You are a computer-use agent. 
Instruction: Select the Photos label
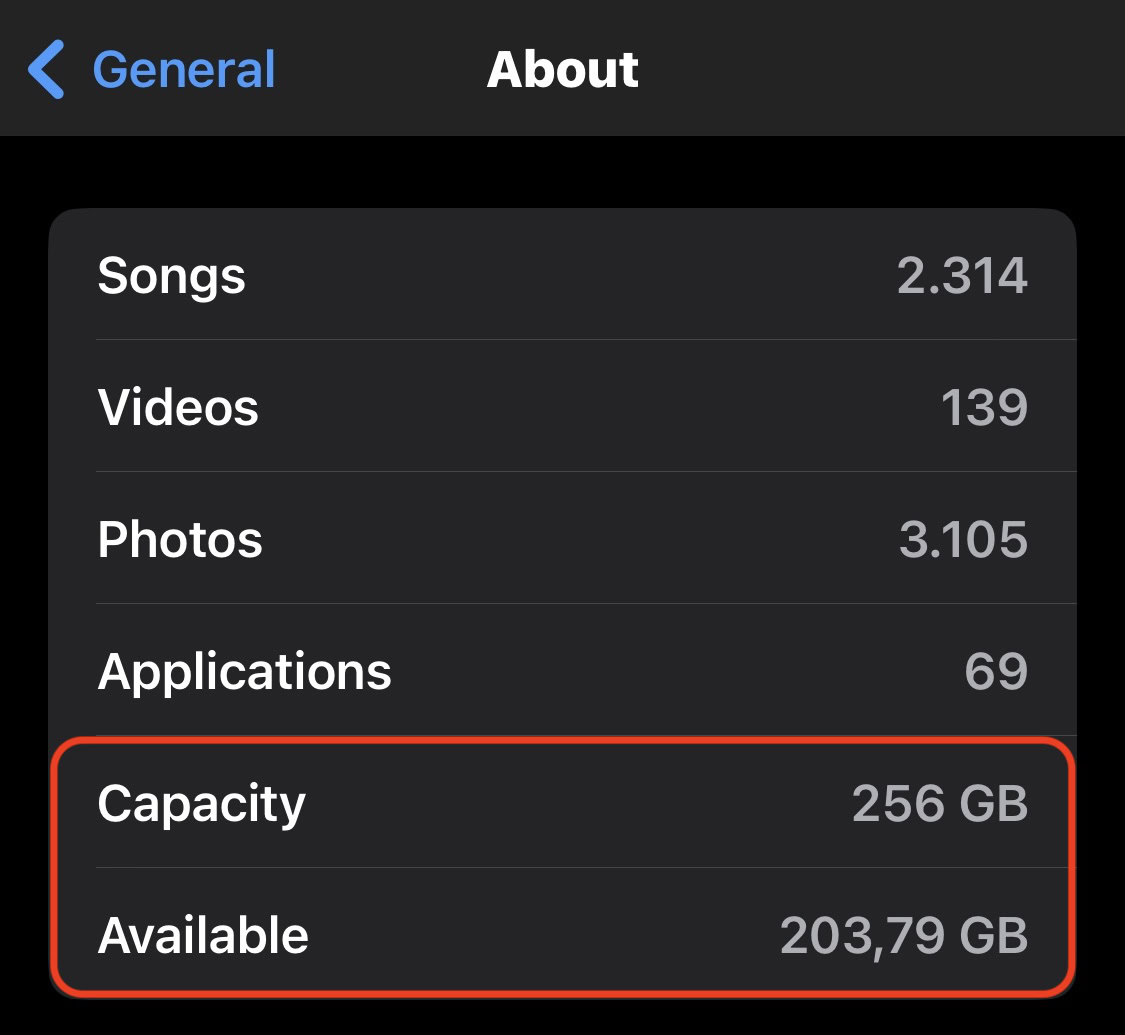180,540
